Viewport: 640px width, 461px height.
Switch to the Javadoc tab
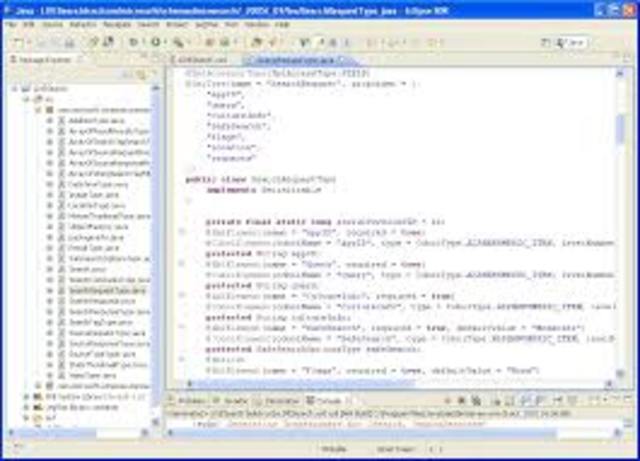(x=231, y=401)
